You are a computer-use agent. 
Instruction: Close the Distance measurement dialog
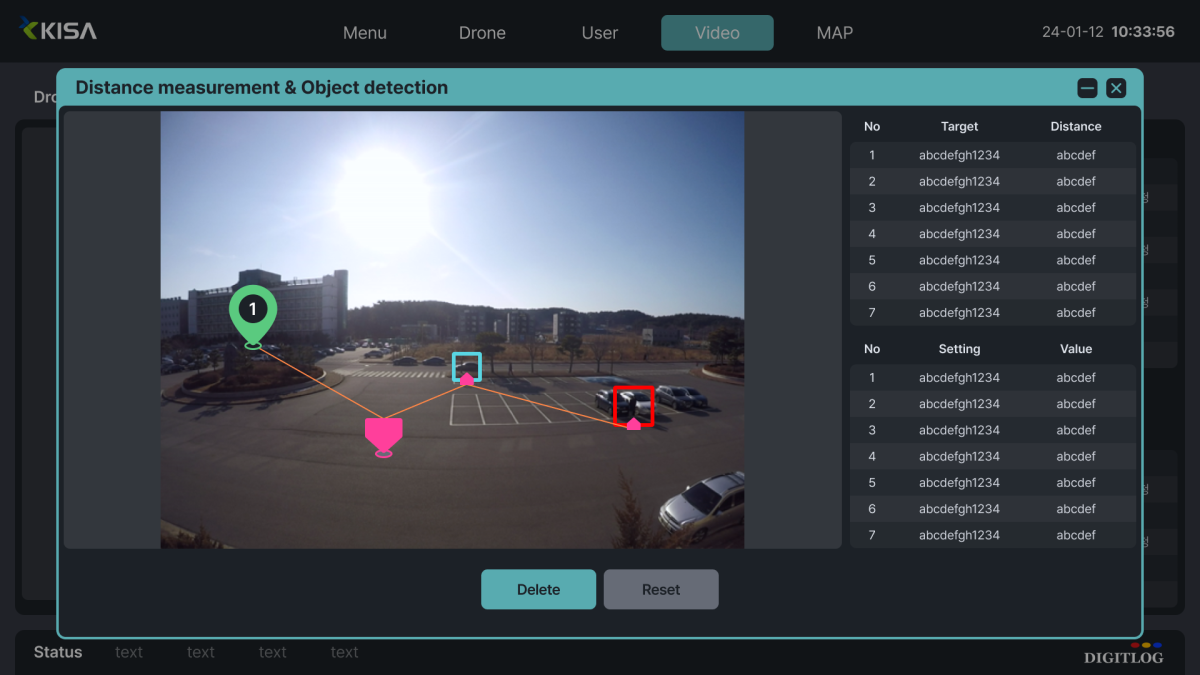pyautogui.click(x=1116, y=88)
